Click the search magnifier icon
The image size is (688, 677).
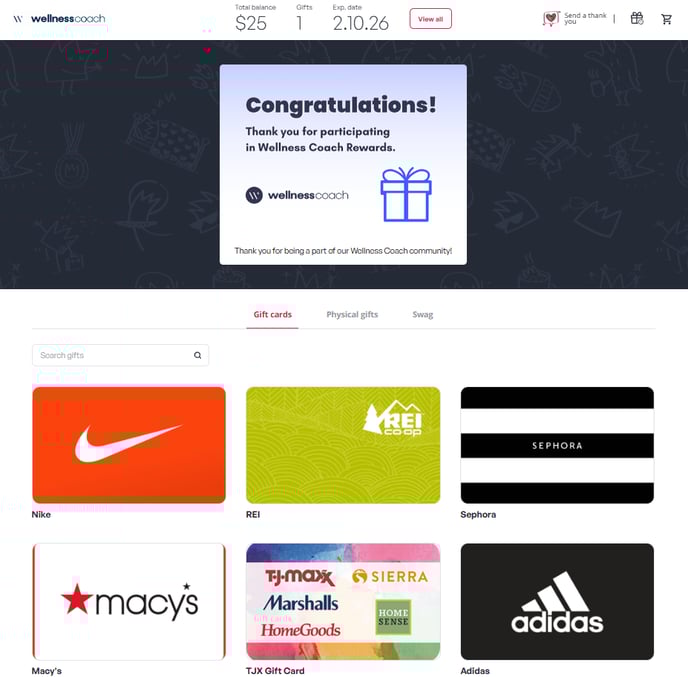pyautogui.click(x=197, y=355)
